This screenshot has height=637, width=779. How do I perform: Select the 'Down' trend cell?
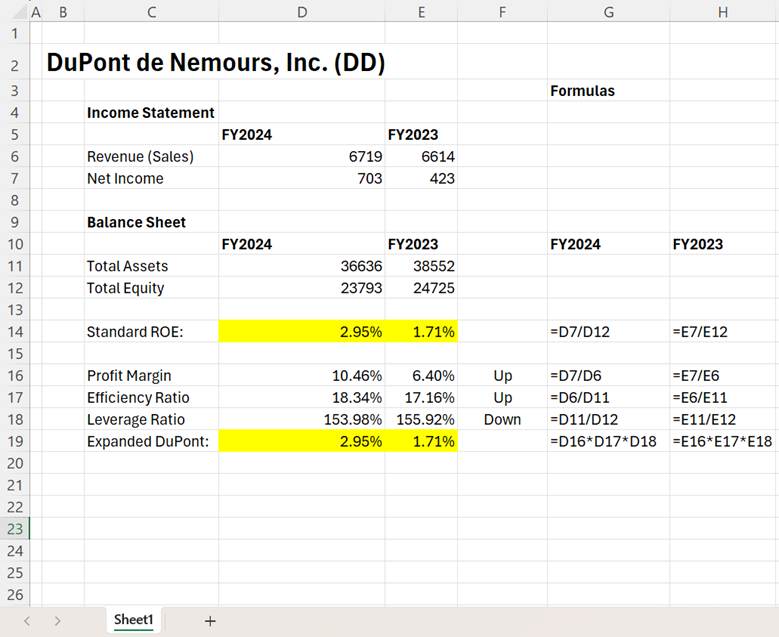502,419
